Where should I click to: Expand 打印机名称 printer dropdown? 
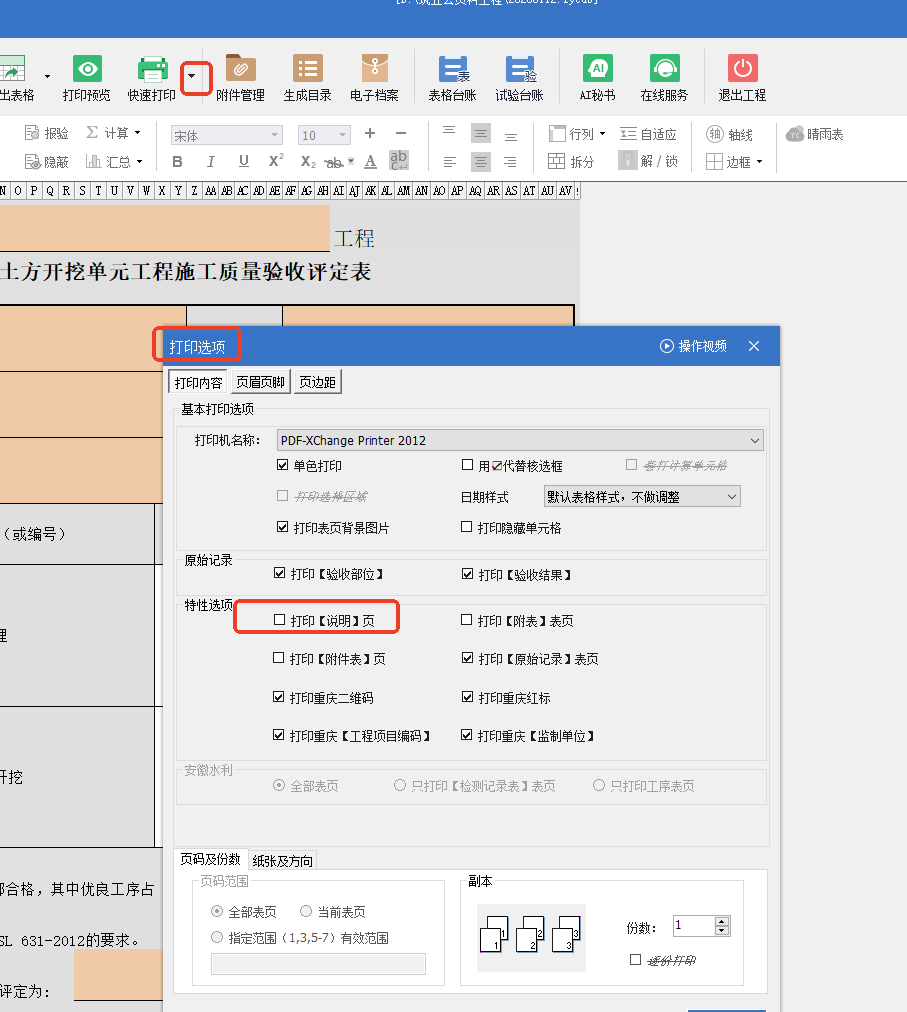click(754, 440)
